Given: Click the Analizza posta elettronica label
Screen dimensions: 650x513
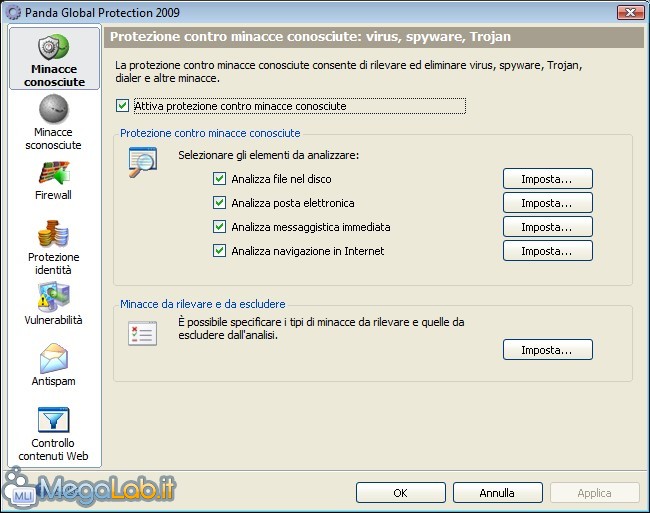Looking at the screenshot, I should 293,203.
